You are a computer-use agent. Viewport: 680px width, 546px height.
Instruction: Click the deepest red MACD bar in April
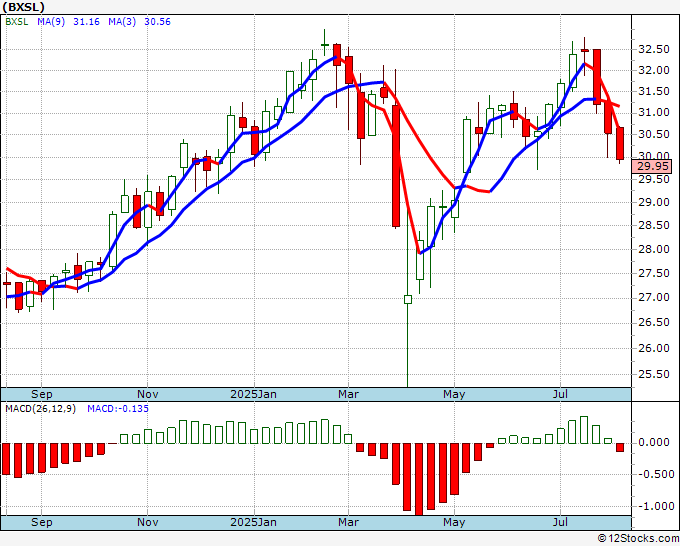419,479
